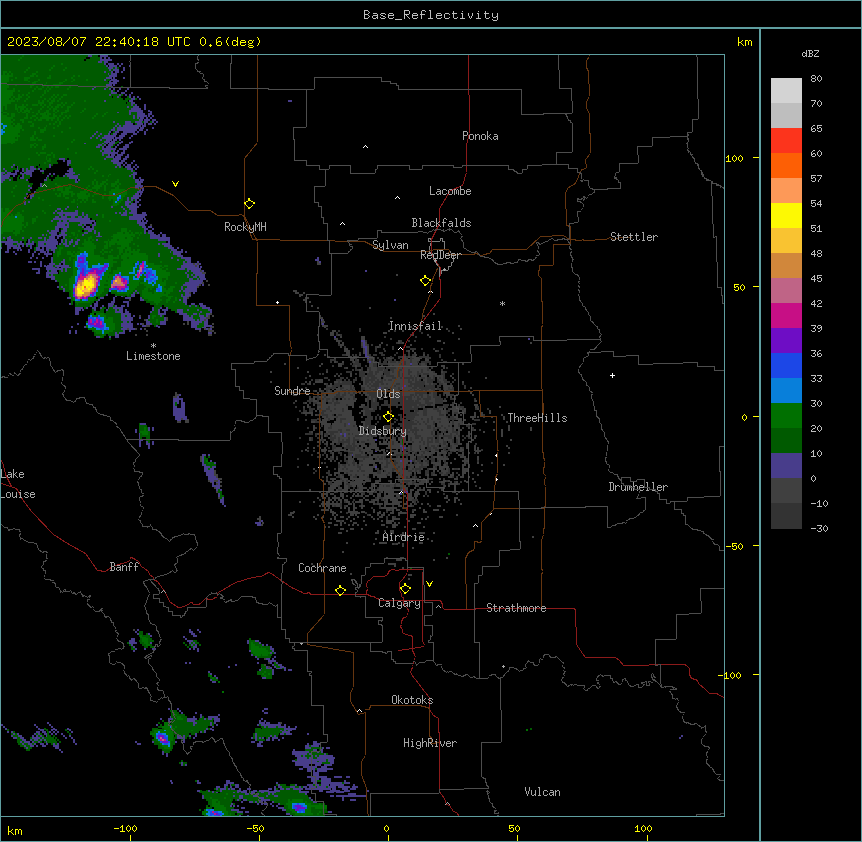Screen dimensions: 862x842
Task: Click the yellow V marker east of Calgary
Action: (x=429, y=584)
